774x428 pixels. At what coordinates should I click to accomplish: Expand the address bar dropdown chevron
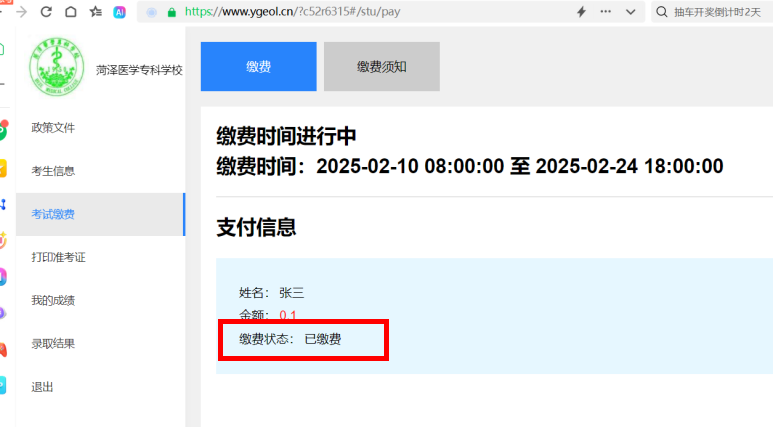click(x=630, y=12)
